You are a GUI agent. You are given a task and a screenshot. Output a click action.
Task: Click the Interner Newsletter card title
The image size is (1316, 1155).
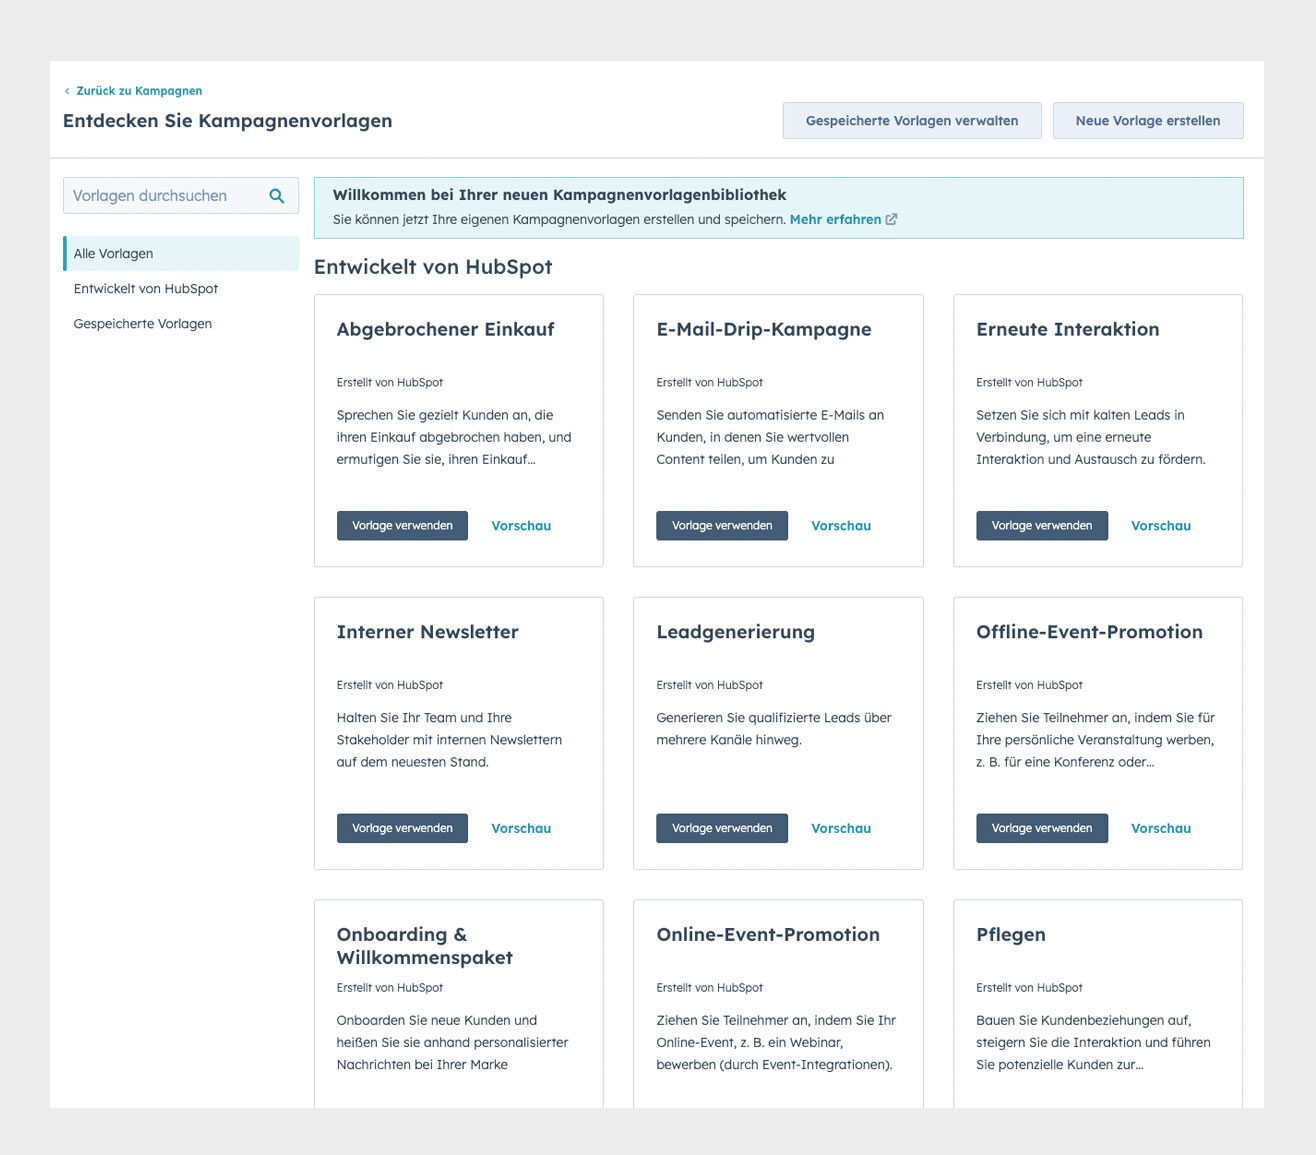click(428, 632)
